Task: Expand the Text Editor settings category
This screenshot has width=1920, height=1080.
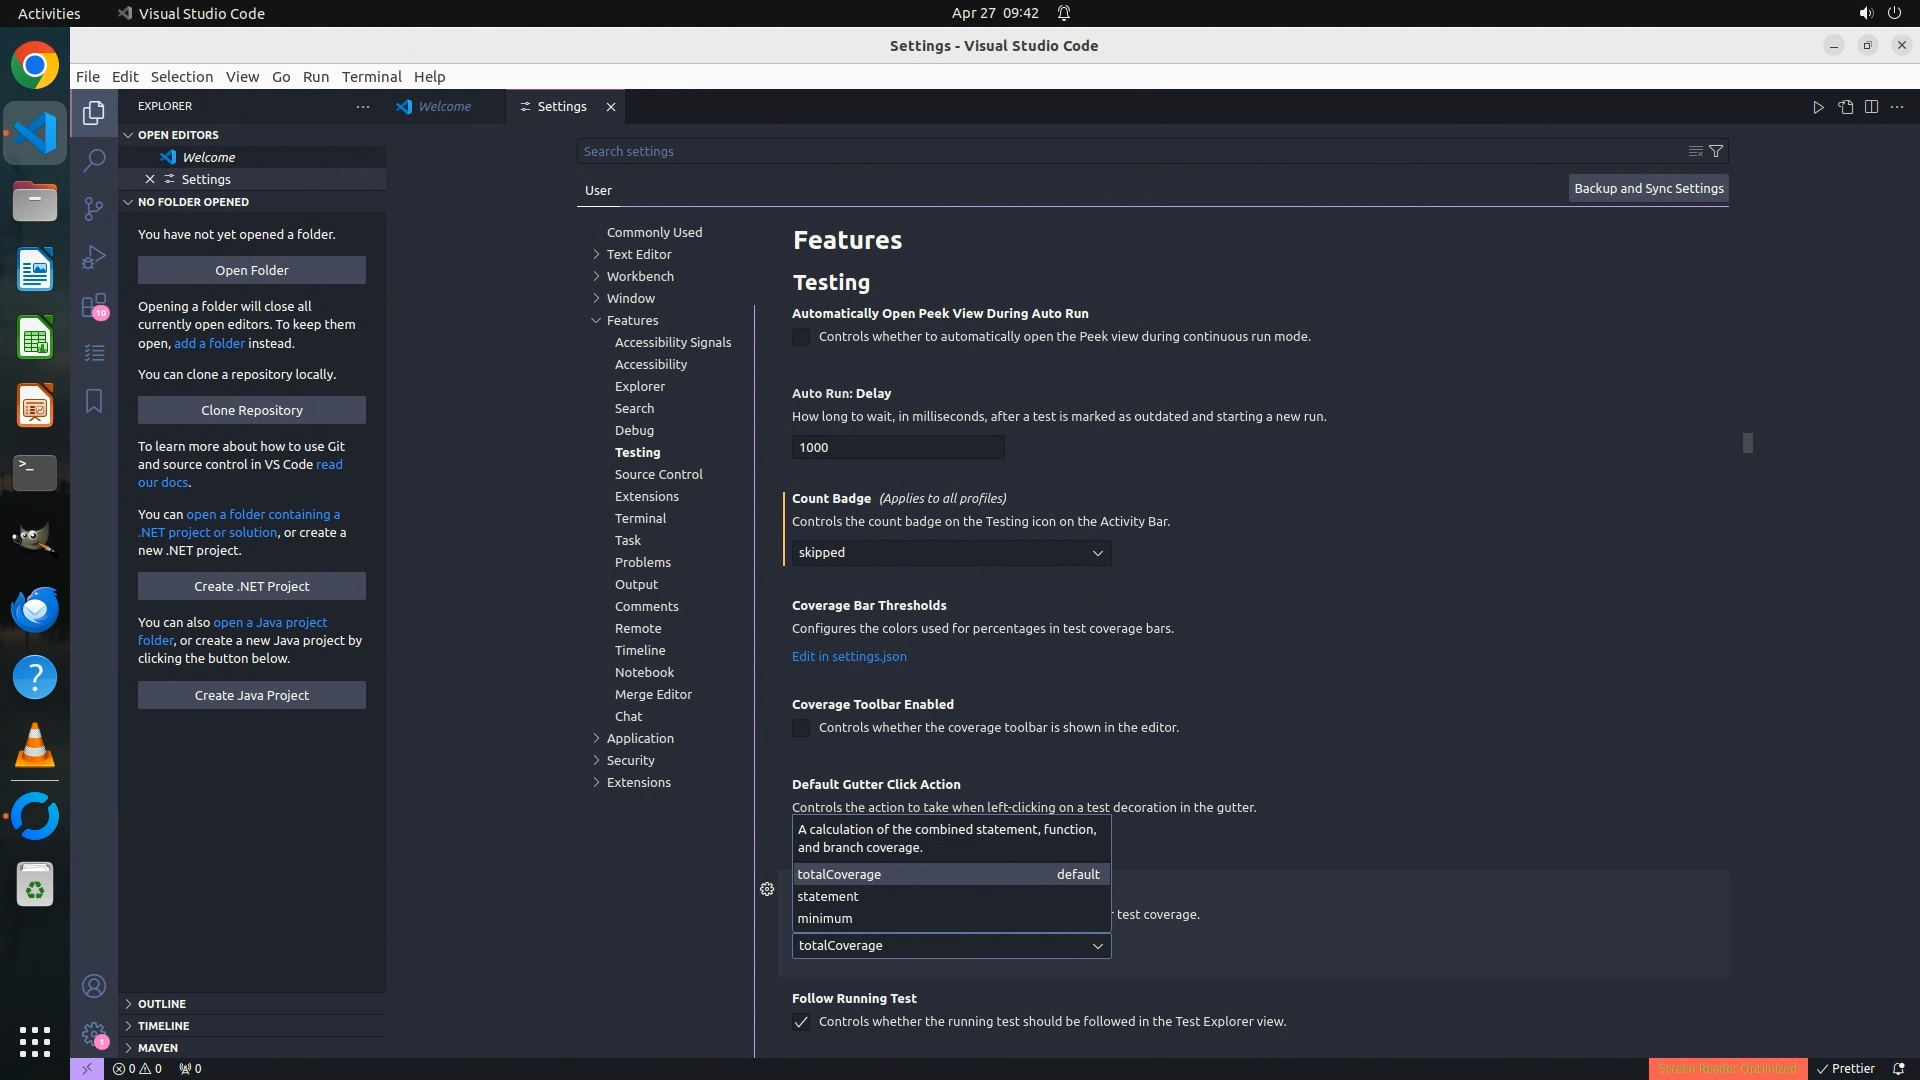Action: tap(638, 254)
